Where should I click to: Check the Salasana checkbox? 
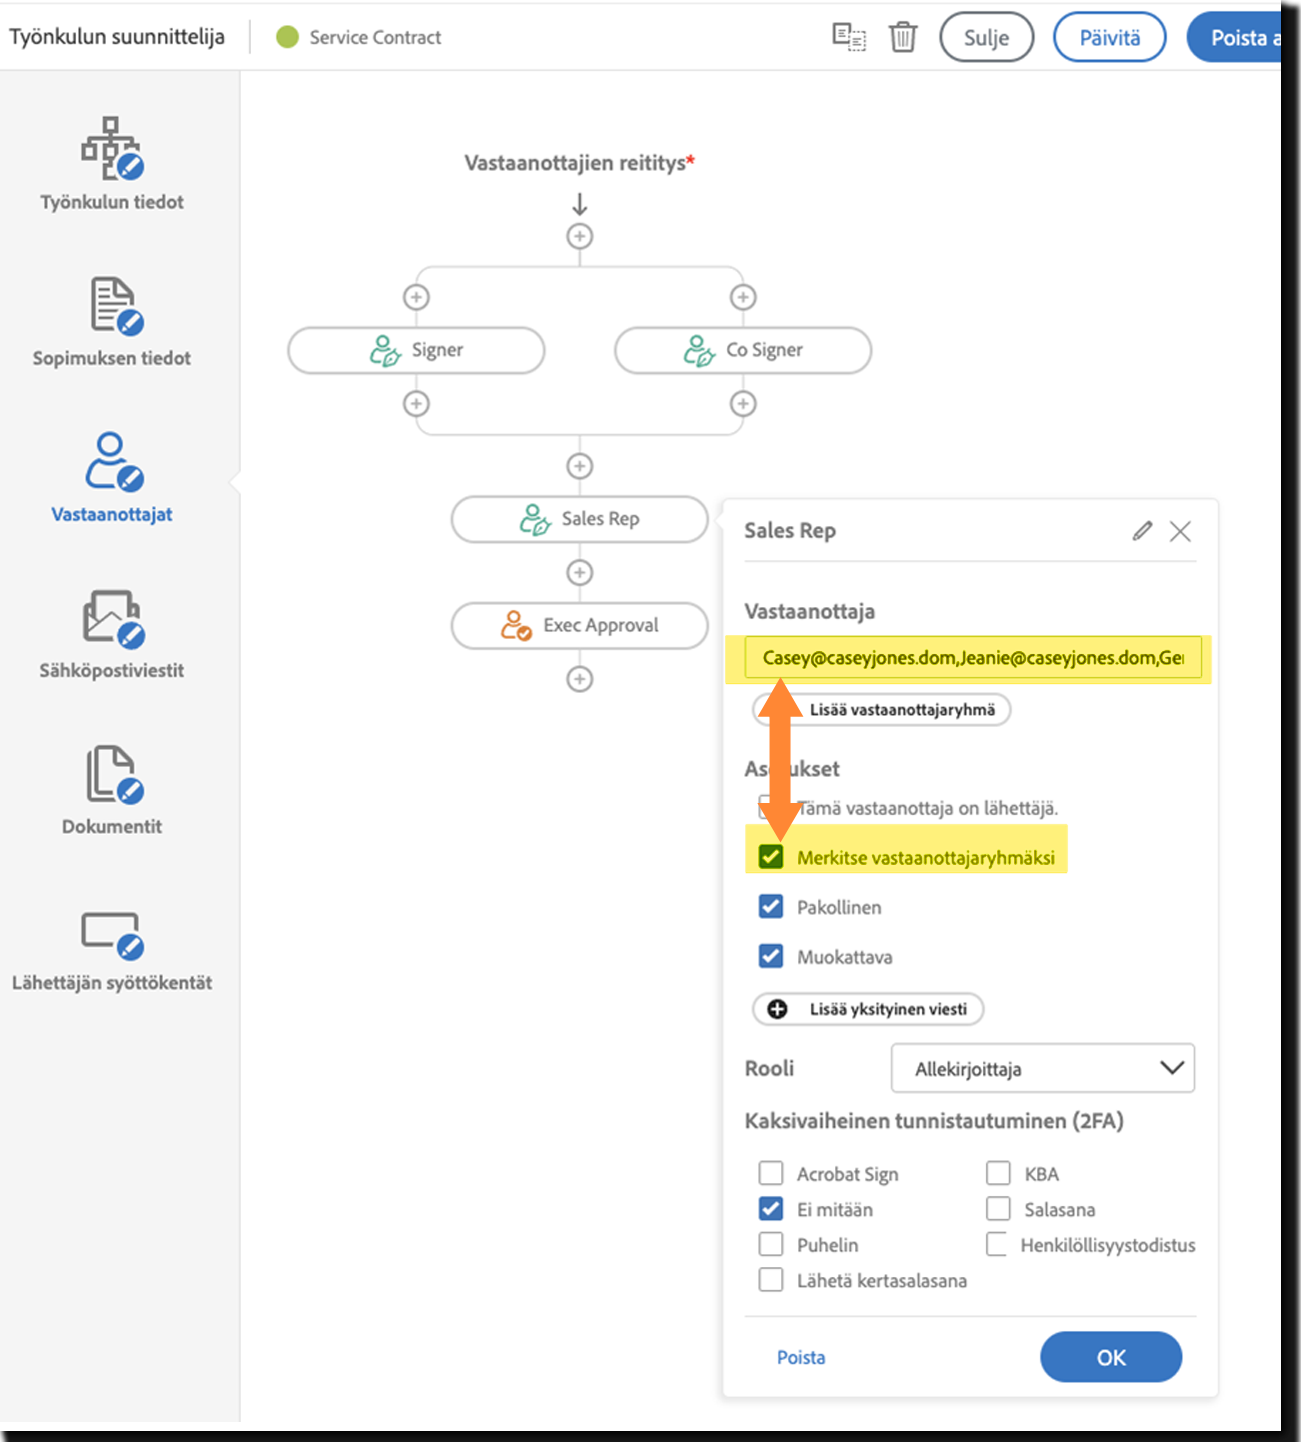(998, 1209)
